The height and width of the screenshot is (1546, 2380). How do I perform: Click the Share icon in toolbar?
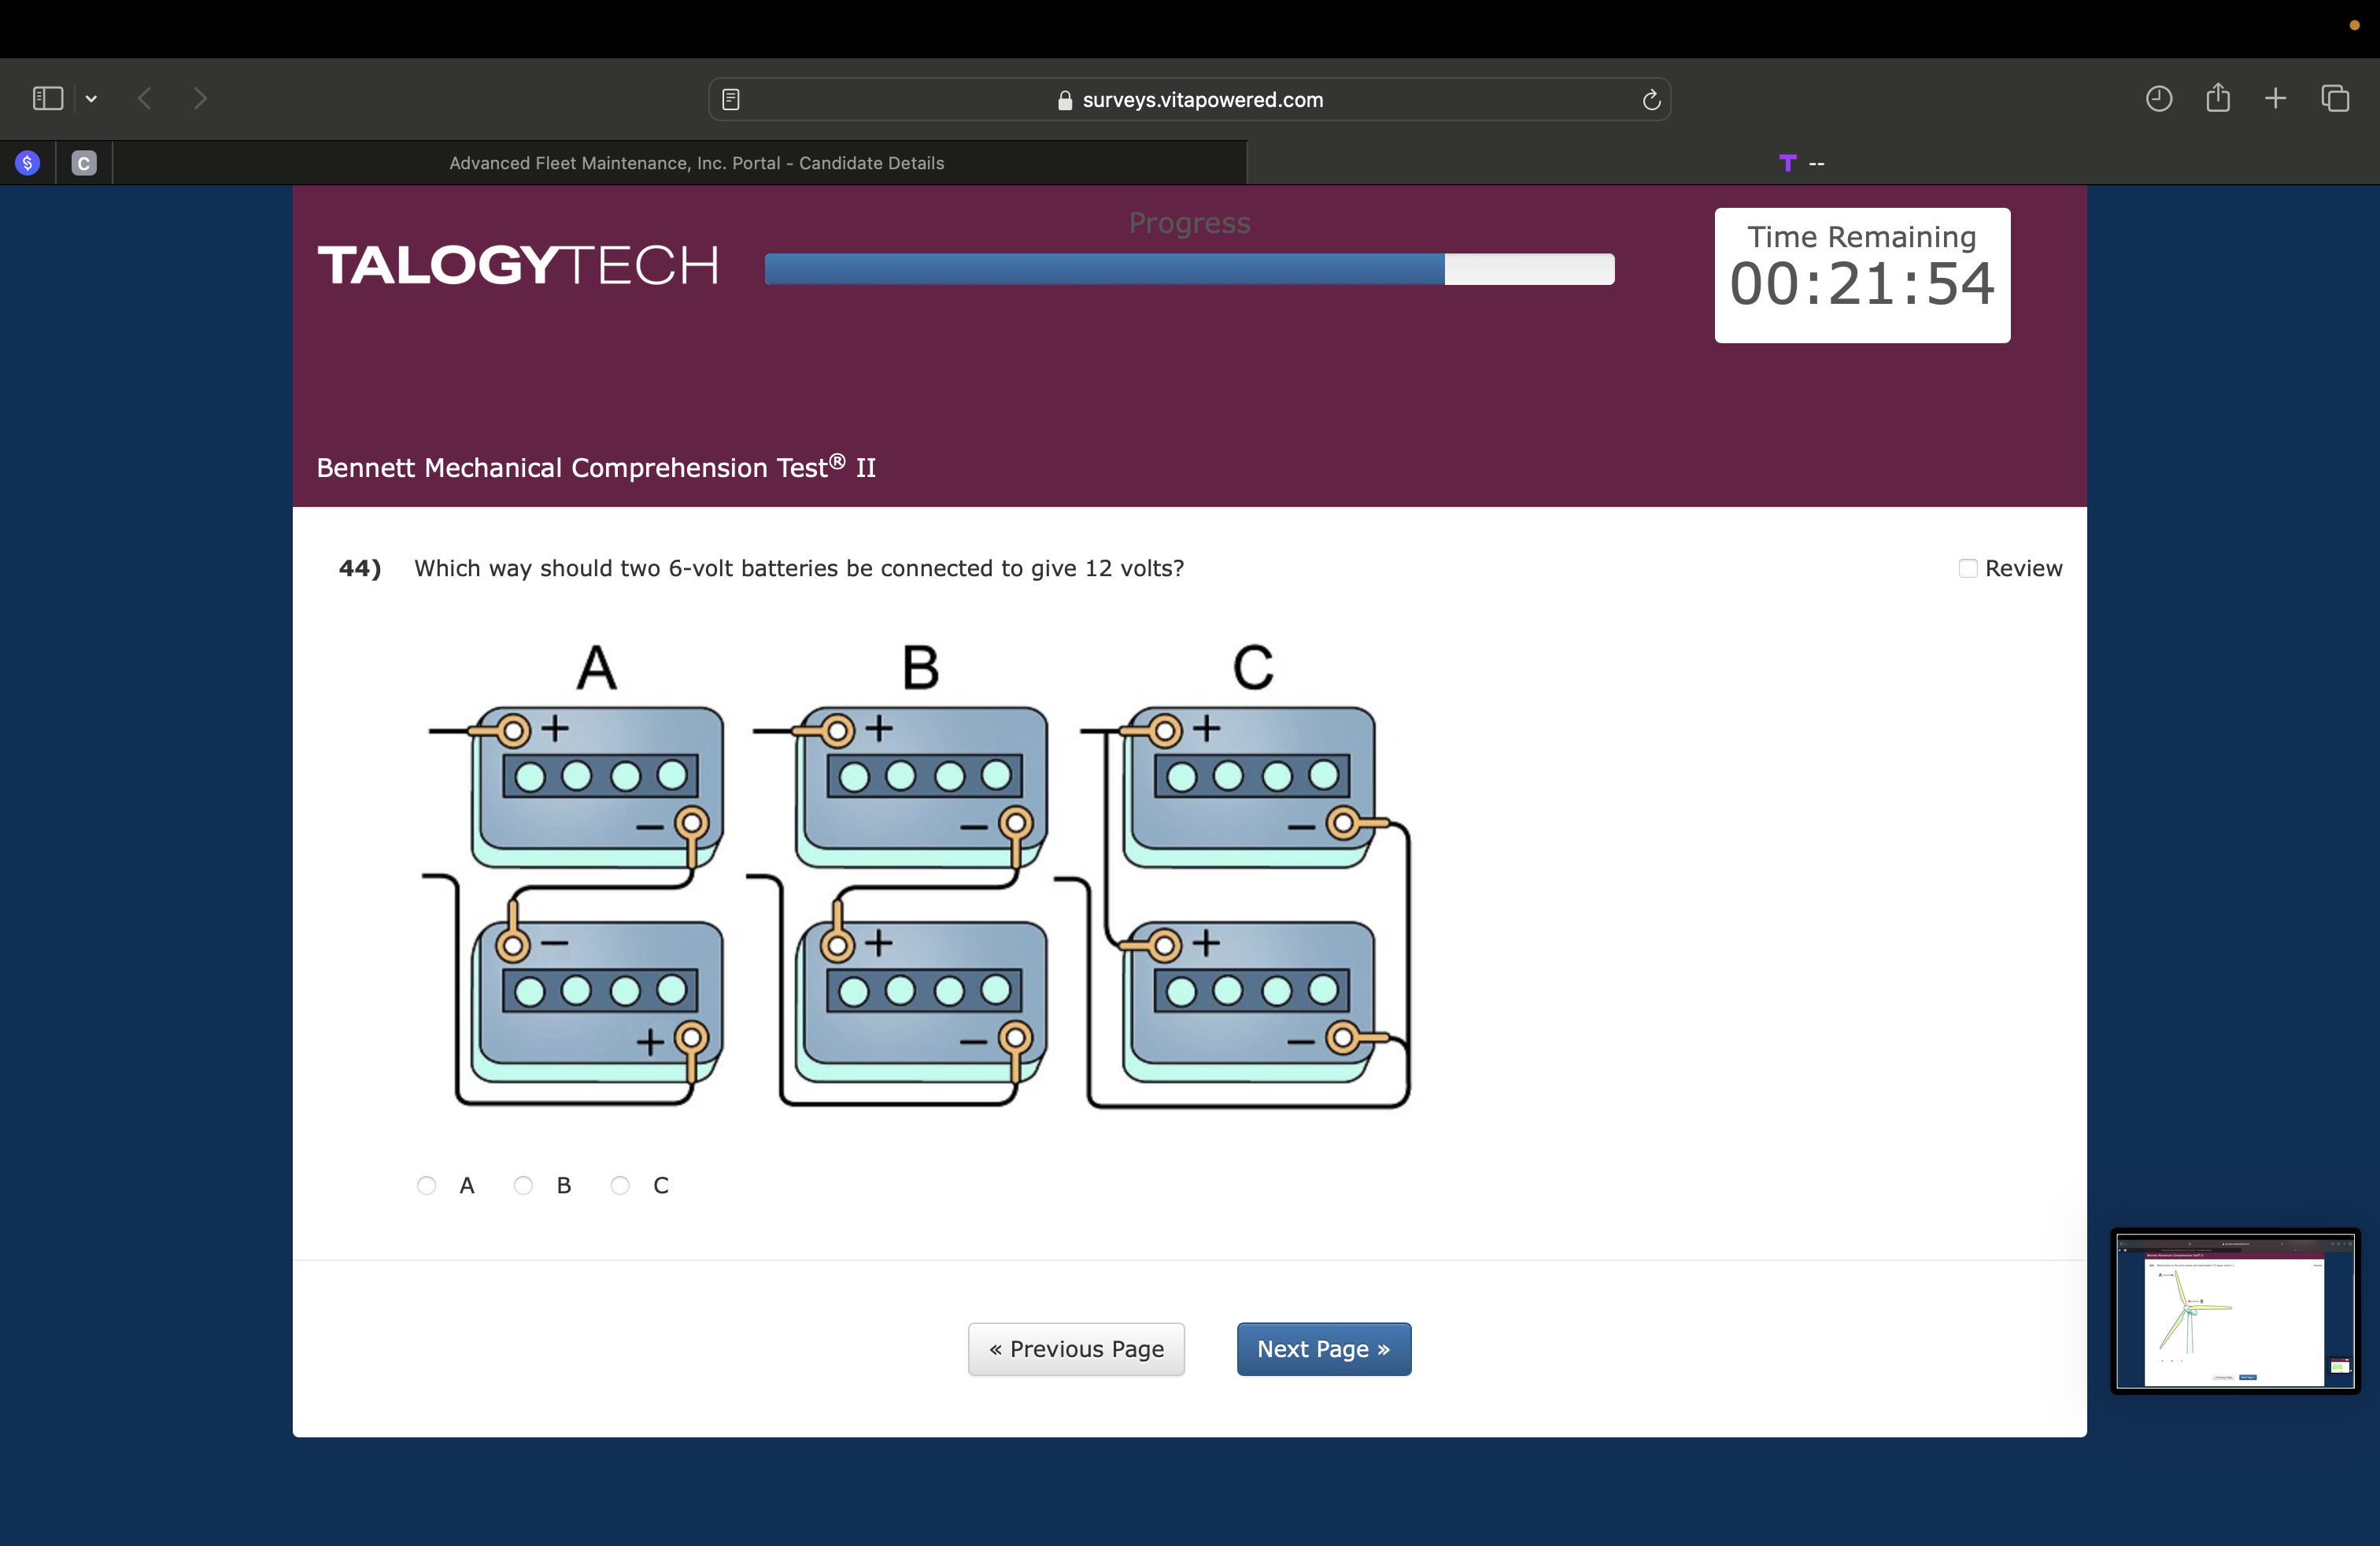coord(2218,97)
